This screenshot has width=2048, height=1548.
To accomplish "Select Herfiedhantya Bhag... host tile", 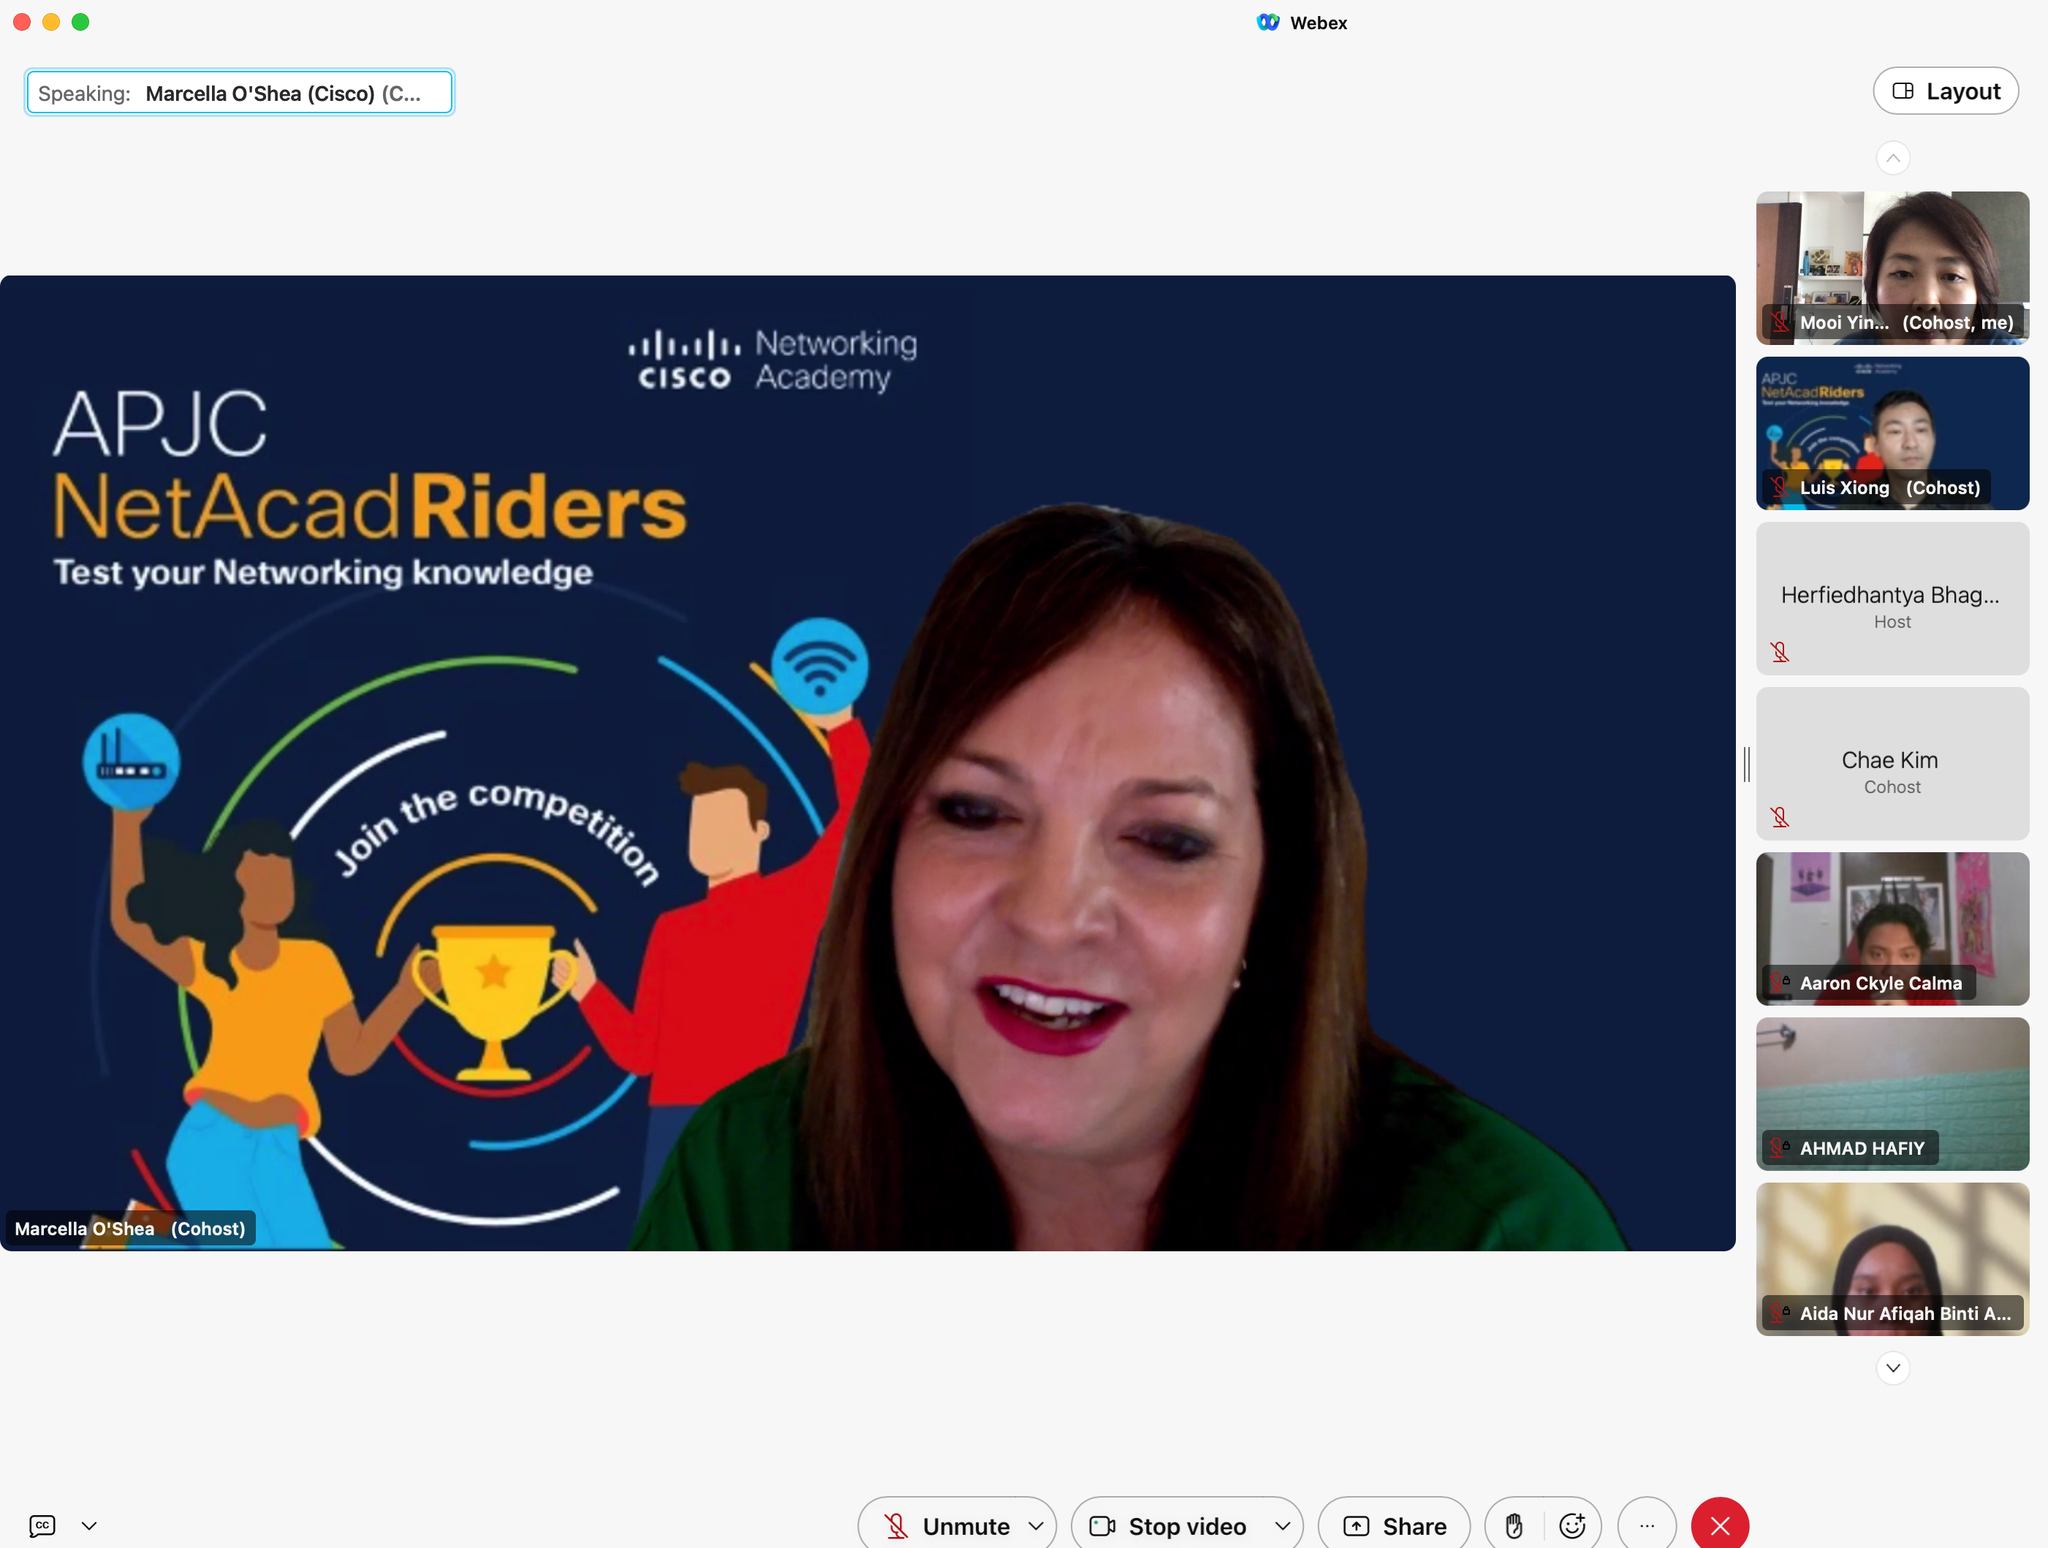I will point(1893,598).
